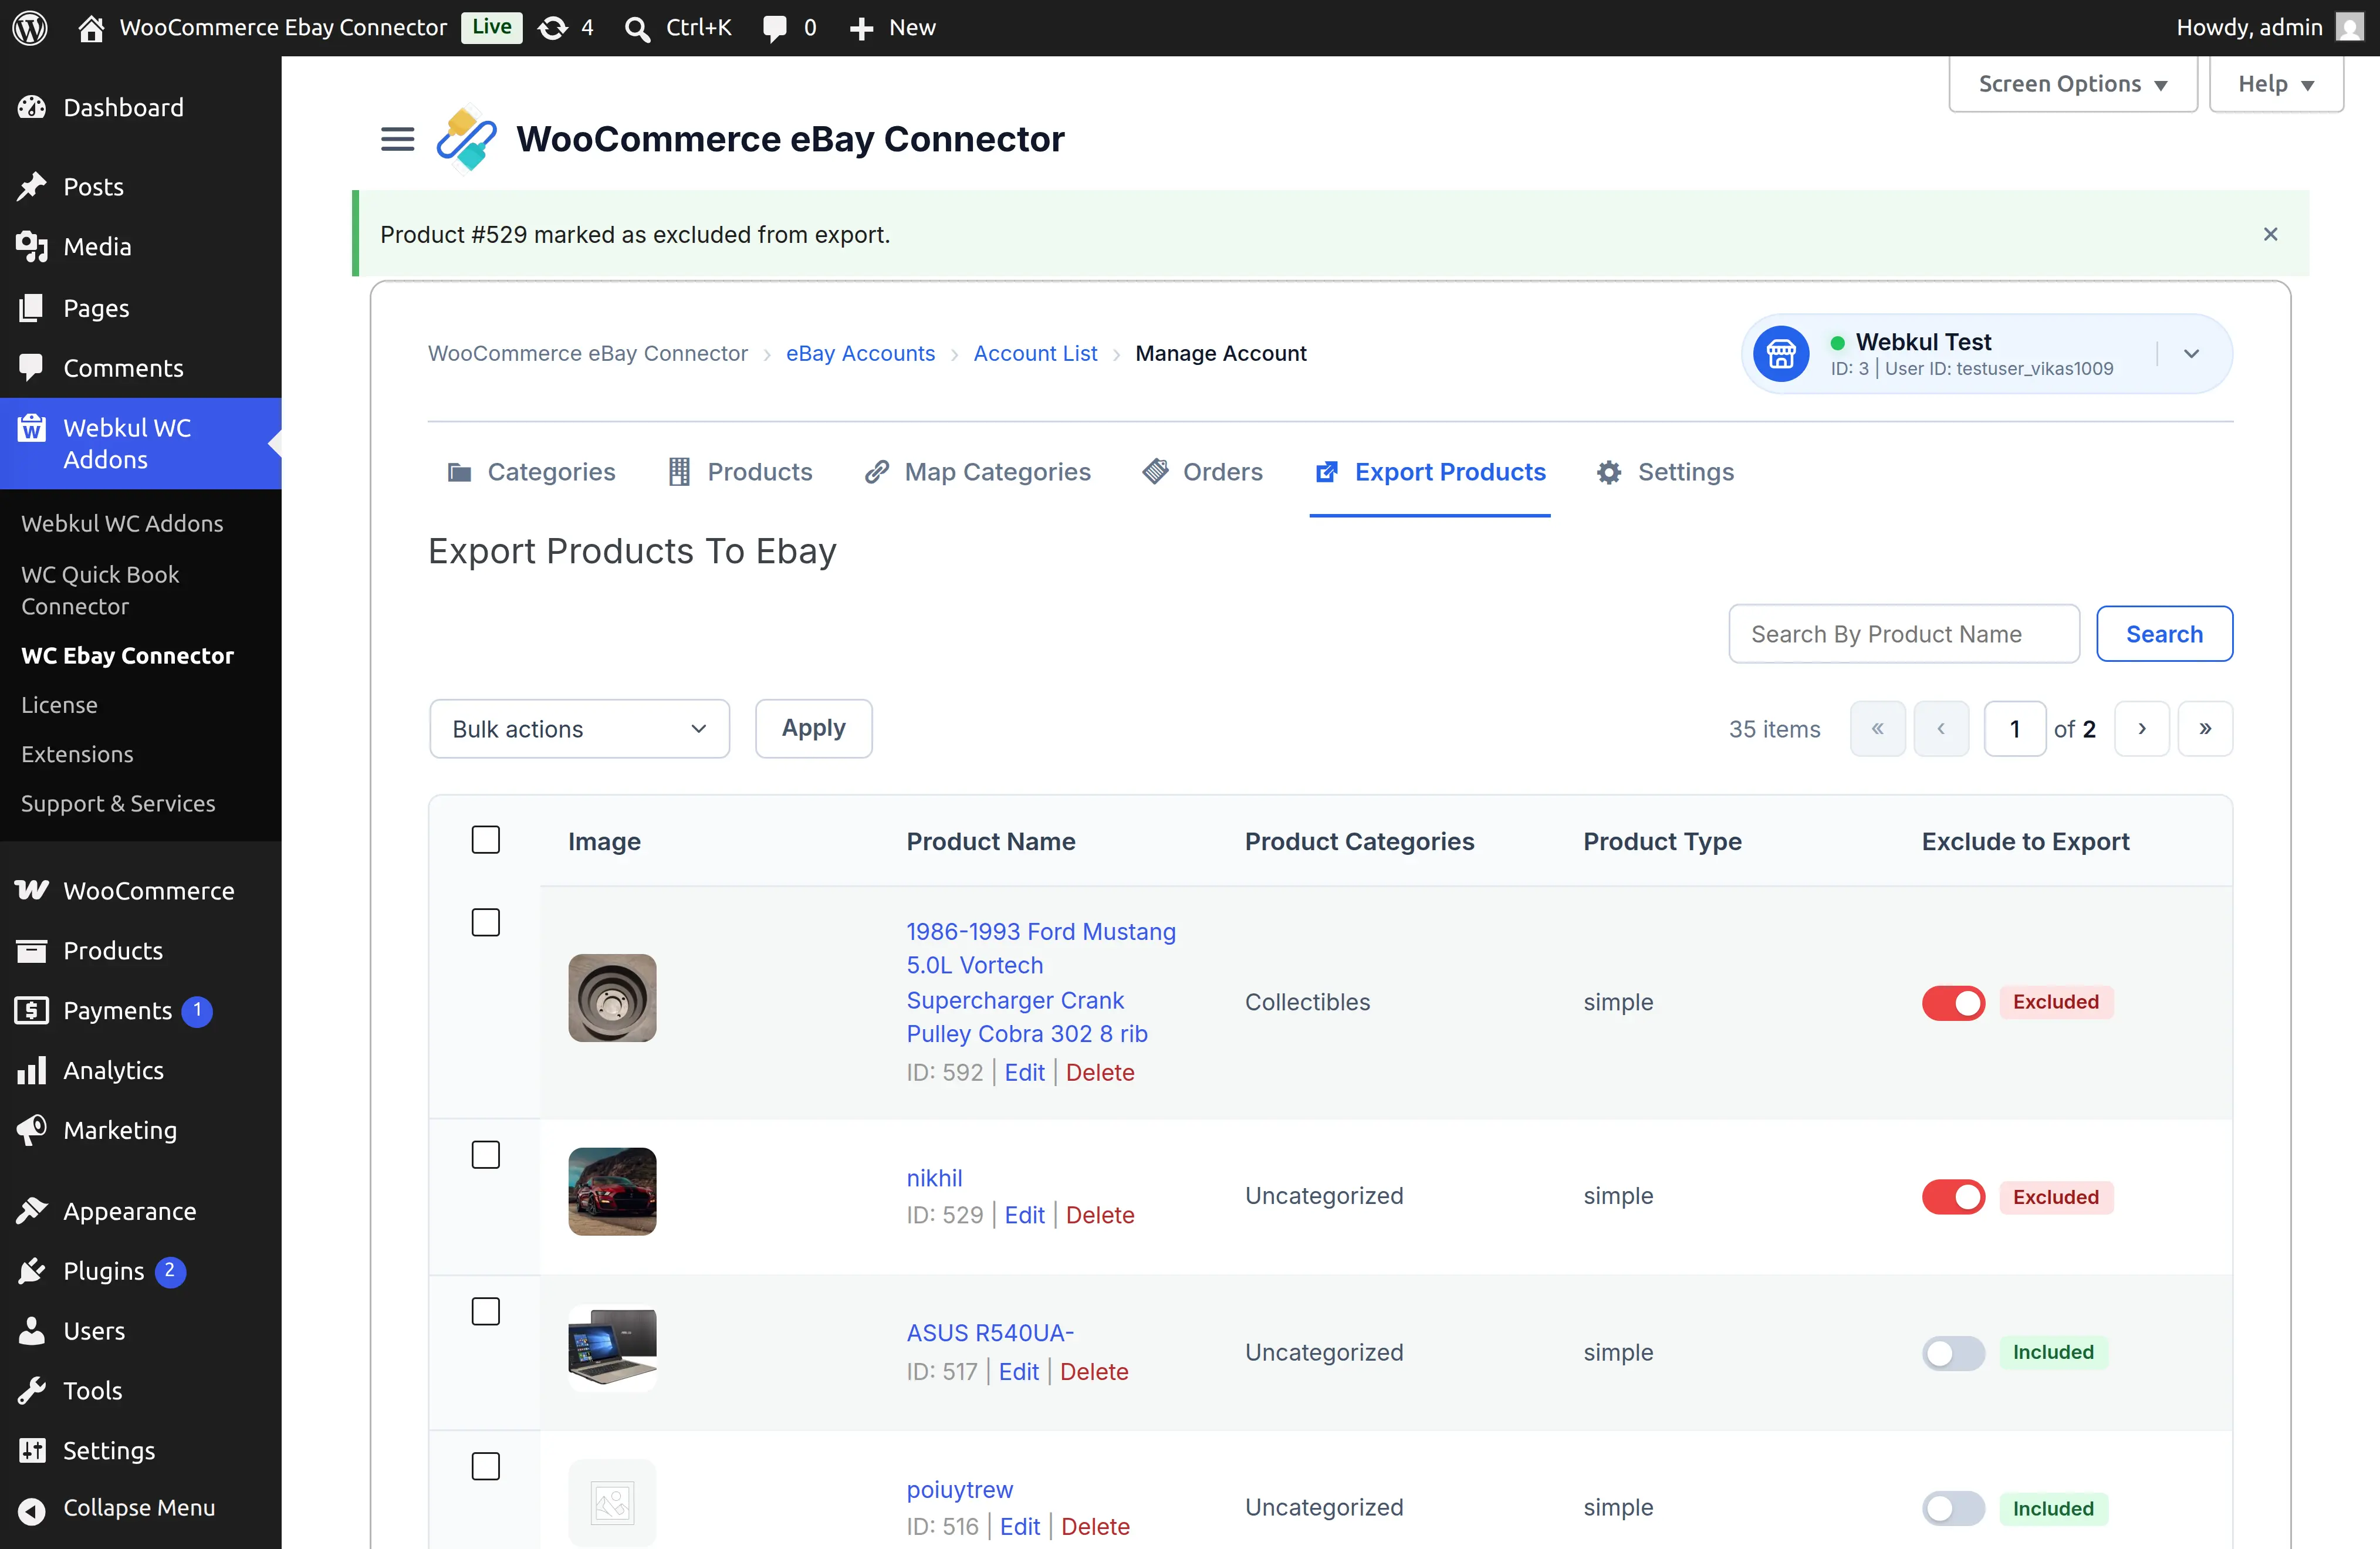Image resolution: width=2380 pixels, height=1549 pixels.
Task: Toggle the hamburger menu icon
Action: pos(397,139)
